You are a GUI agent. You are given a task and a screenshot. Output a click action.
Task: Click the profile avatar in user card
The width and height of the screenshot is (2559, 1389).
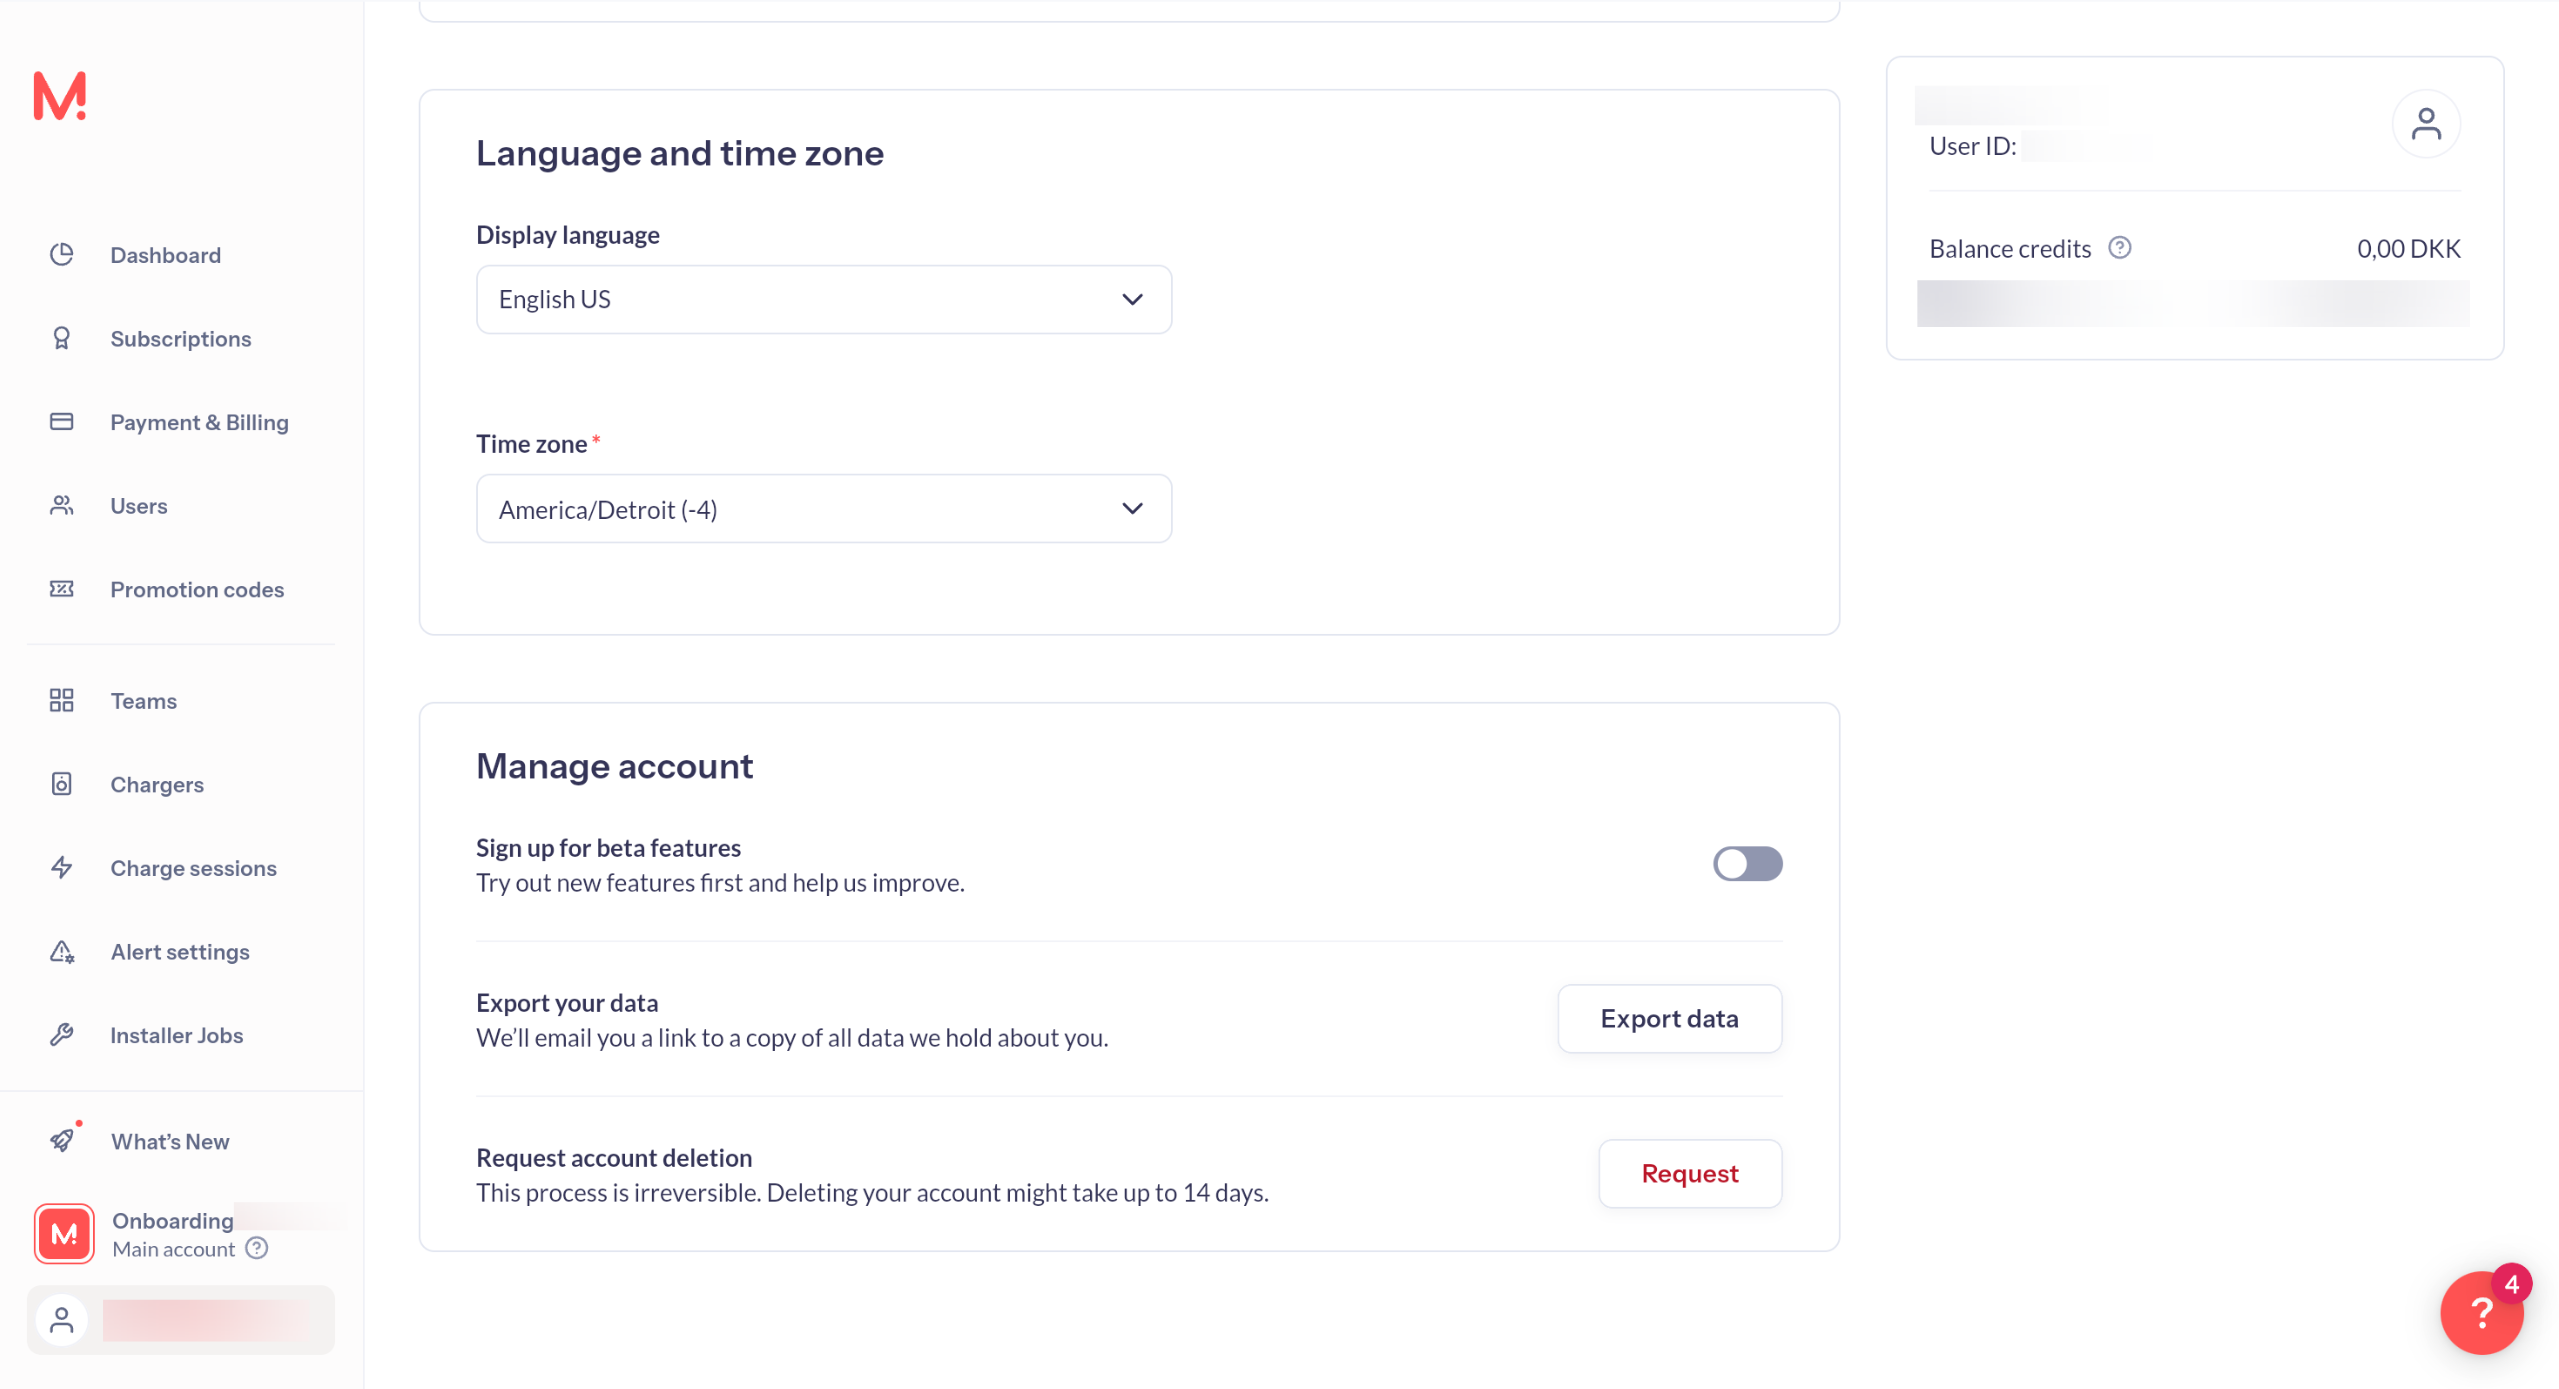(2425, 124)
